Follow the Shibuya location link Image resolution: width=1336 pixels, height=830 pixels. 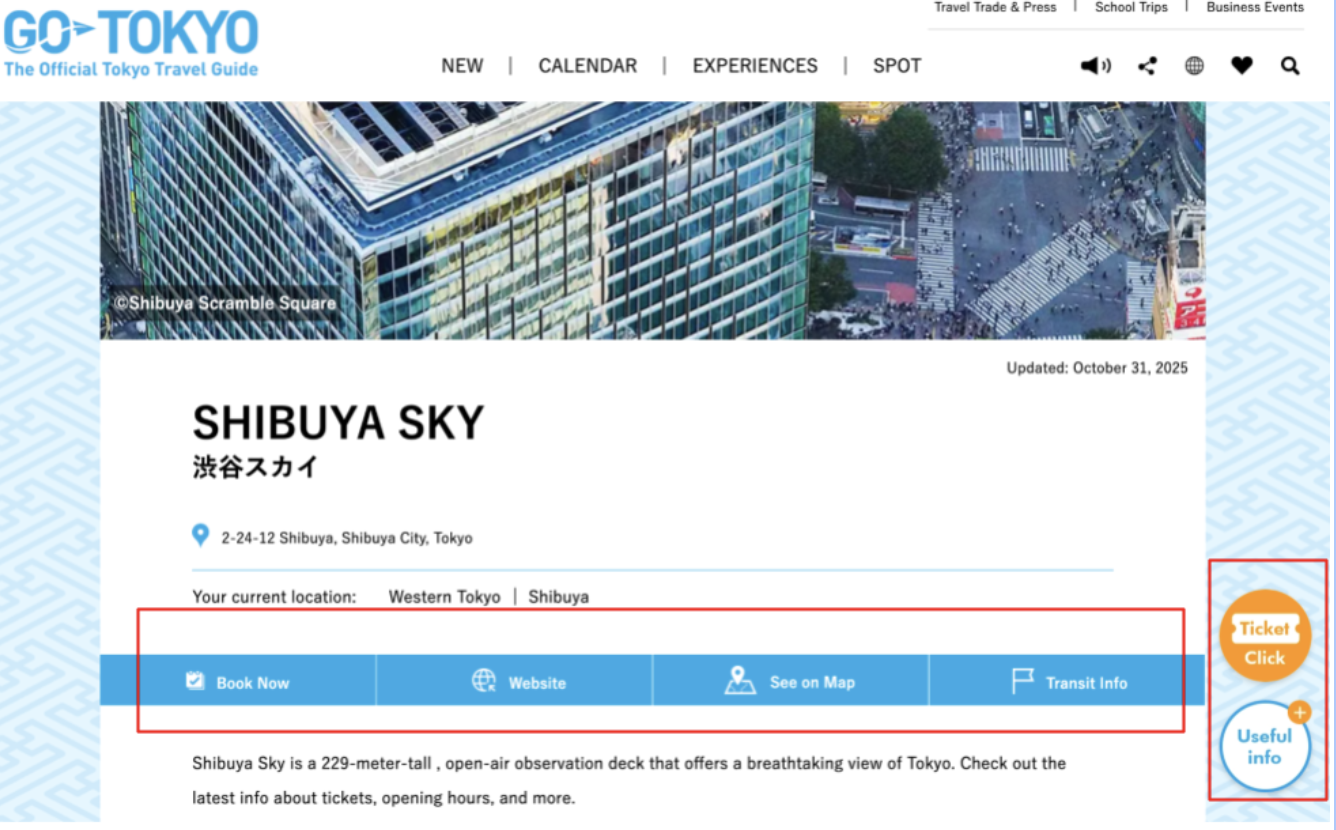558,597
